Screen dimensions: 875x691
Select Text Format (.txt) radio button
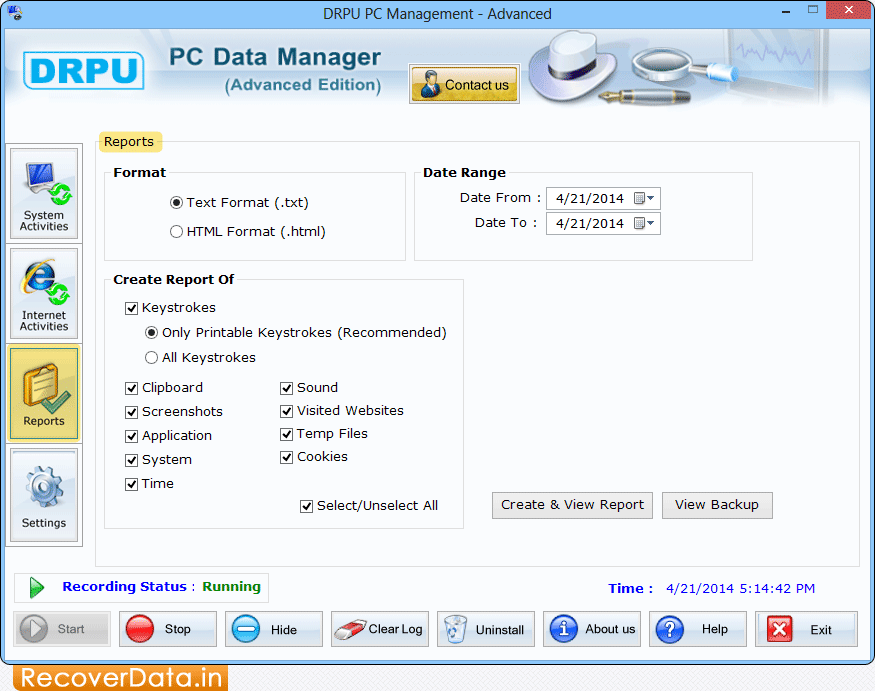176,203
